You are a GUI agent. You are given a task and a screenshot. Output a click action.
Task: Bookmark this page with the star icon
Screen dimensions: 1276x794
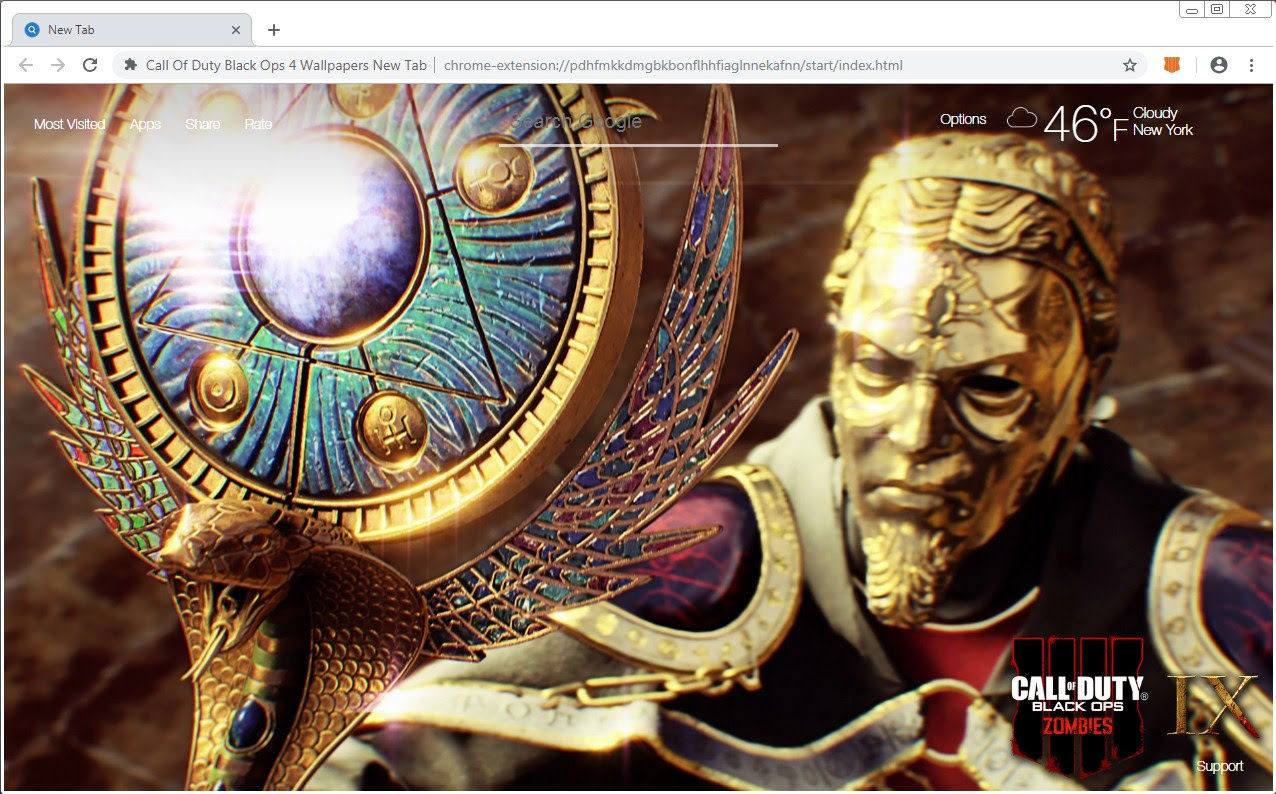(1130, 65)
